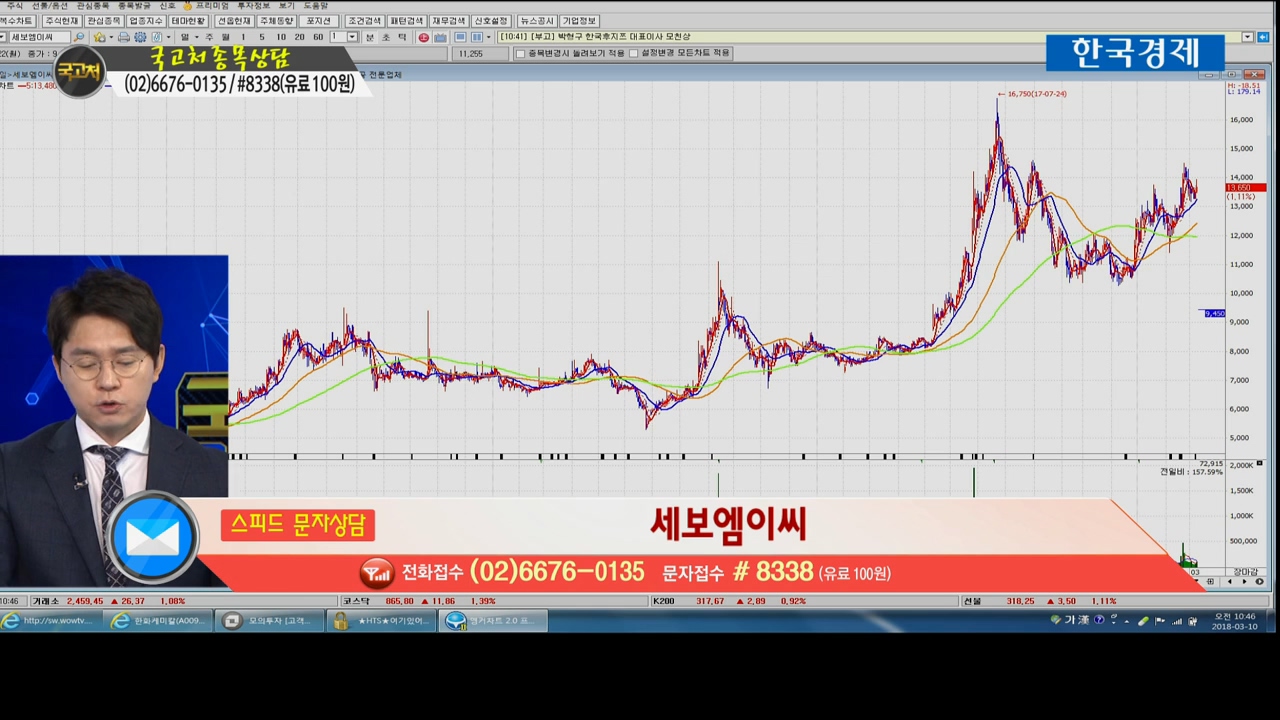Enable 종목변경시 늘려보기 적용 checkbox
This screenshot has width=1280, height=720.
click(x=520, y=53)
